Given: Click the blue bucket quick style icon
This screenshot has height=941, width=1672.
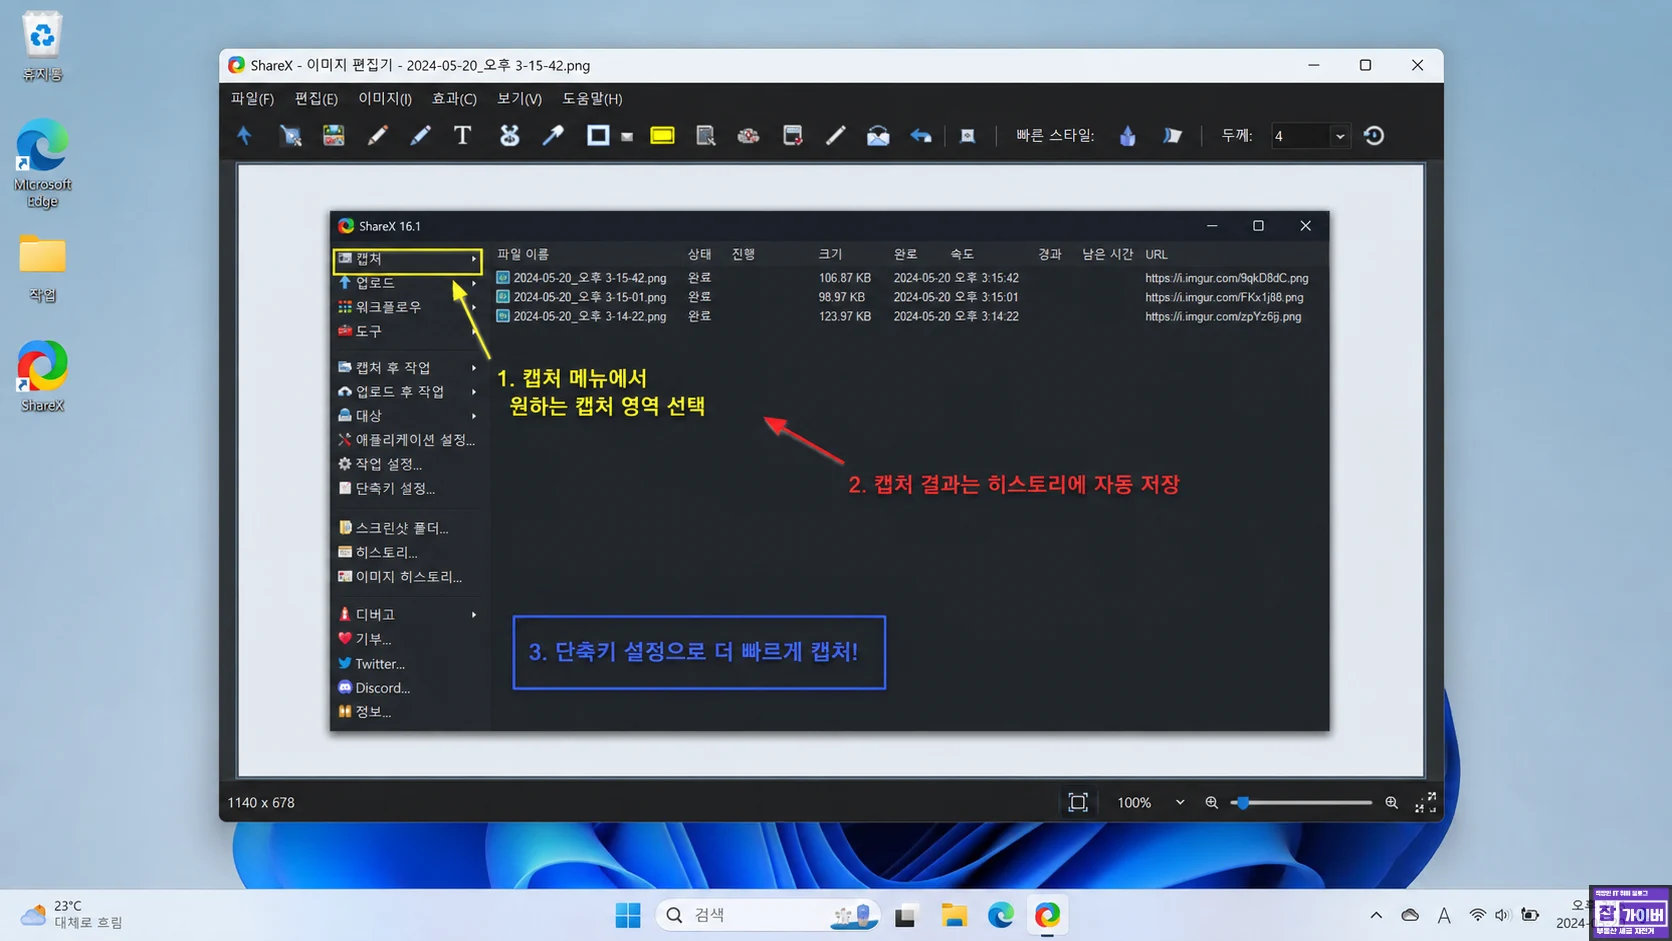Looking at the screenshot, I should point(1128,135).
